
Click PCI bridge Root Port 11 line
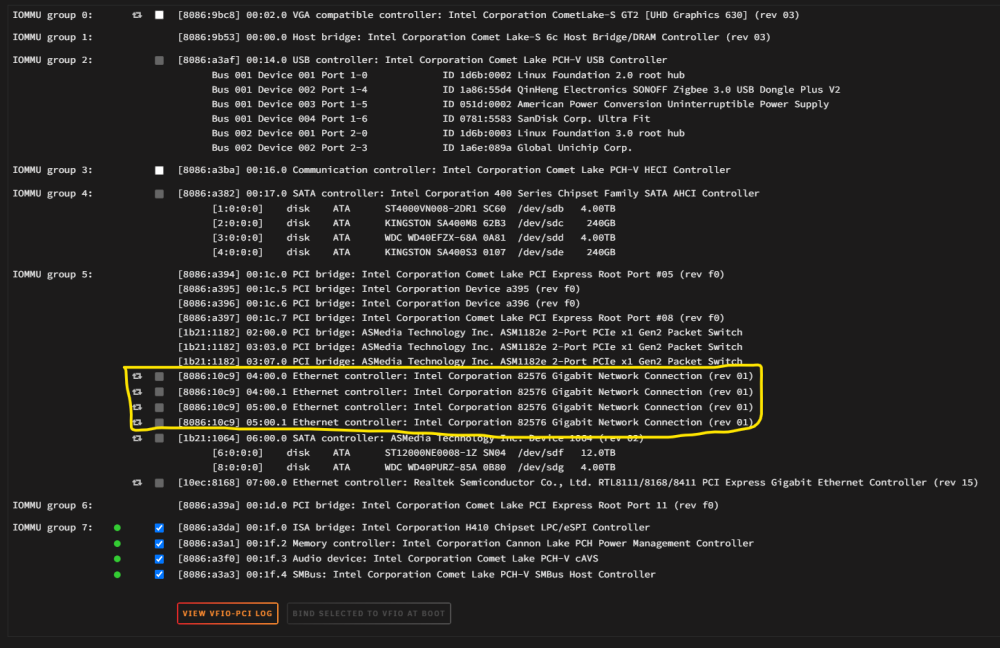448,505
